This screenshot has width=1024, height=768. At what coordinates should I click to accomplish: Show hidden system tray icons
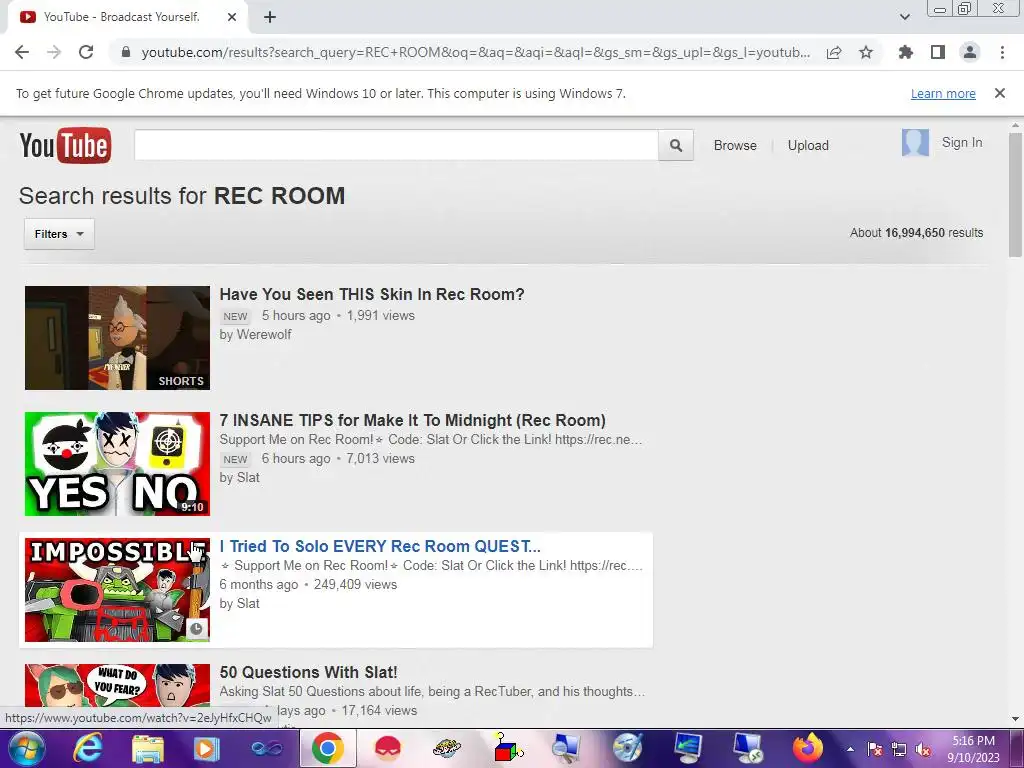(850, 749)
